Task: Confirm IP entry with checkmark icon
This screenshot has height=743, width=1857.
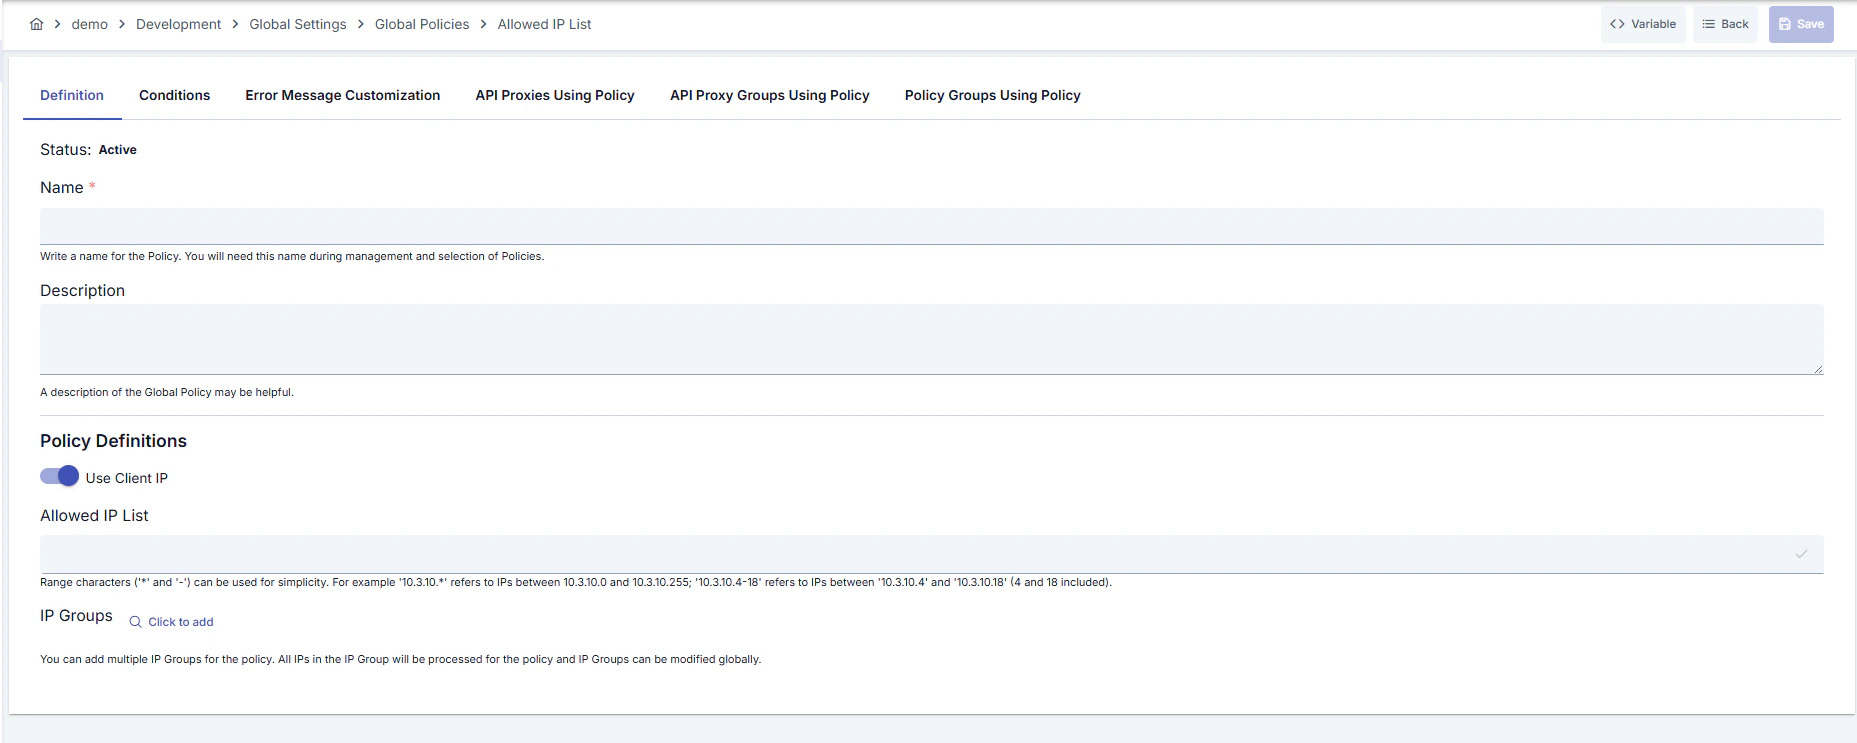Action: pyautogui.click(x=1801, y=554)
